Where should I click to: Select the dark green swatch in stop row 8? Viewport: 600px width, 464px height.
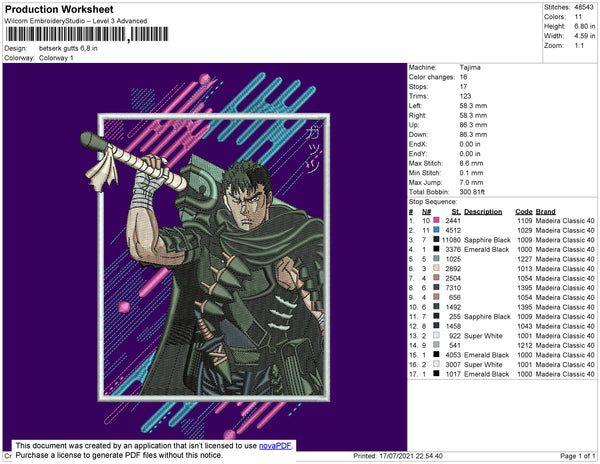[436, 288]
